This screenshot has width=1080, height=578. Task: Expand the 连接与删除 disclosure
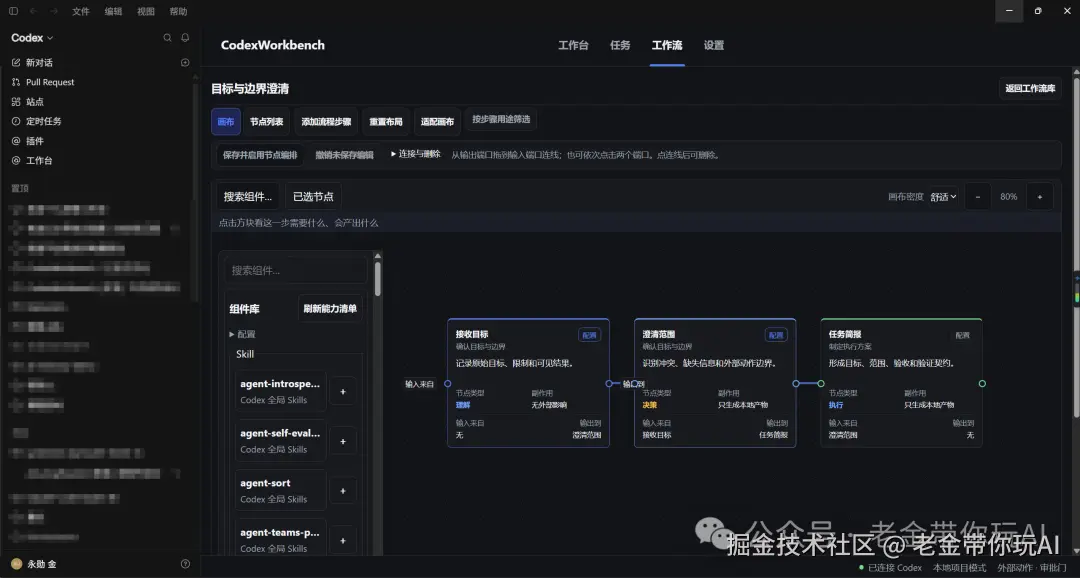click(415, 154)
